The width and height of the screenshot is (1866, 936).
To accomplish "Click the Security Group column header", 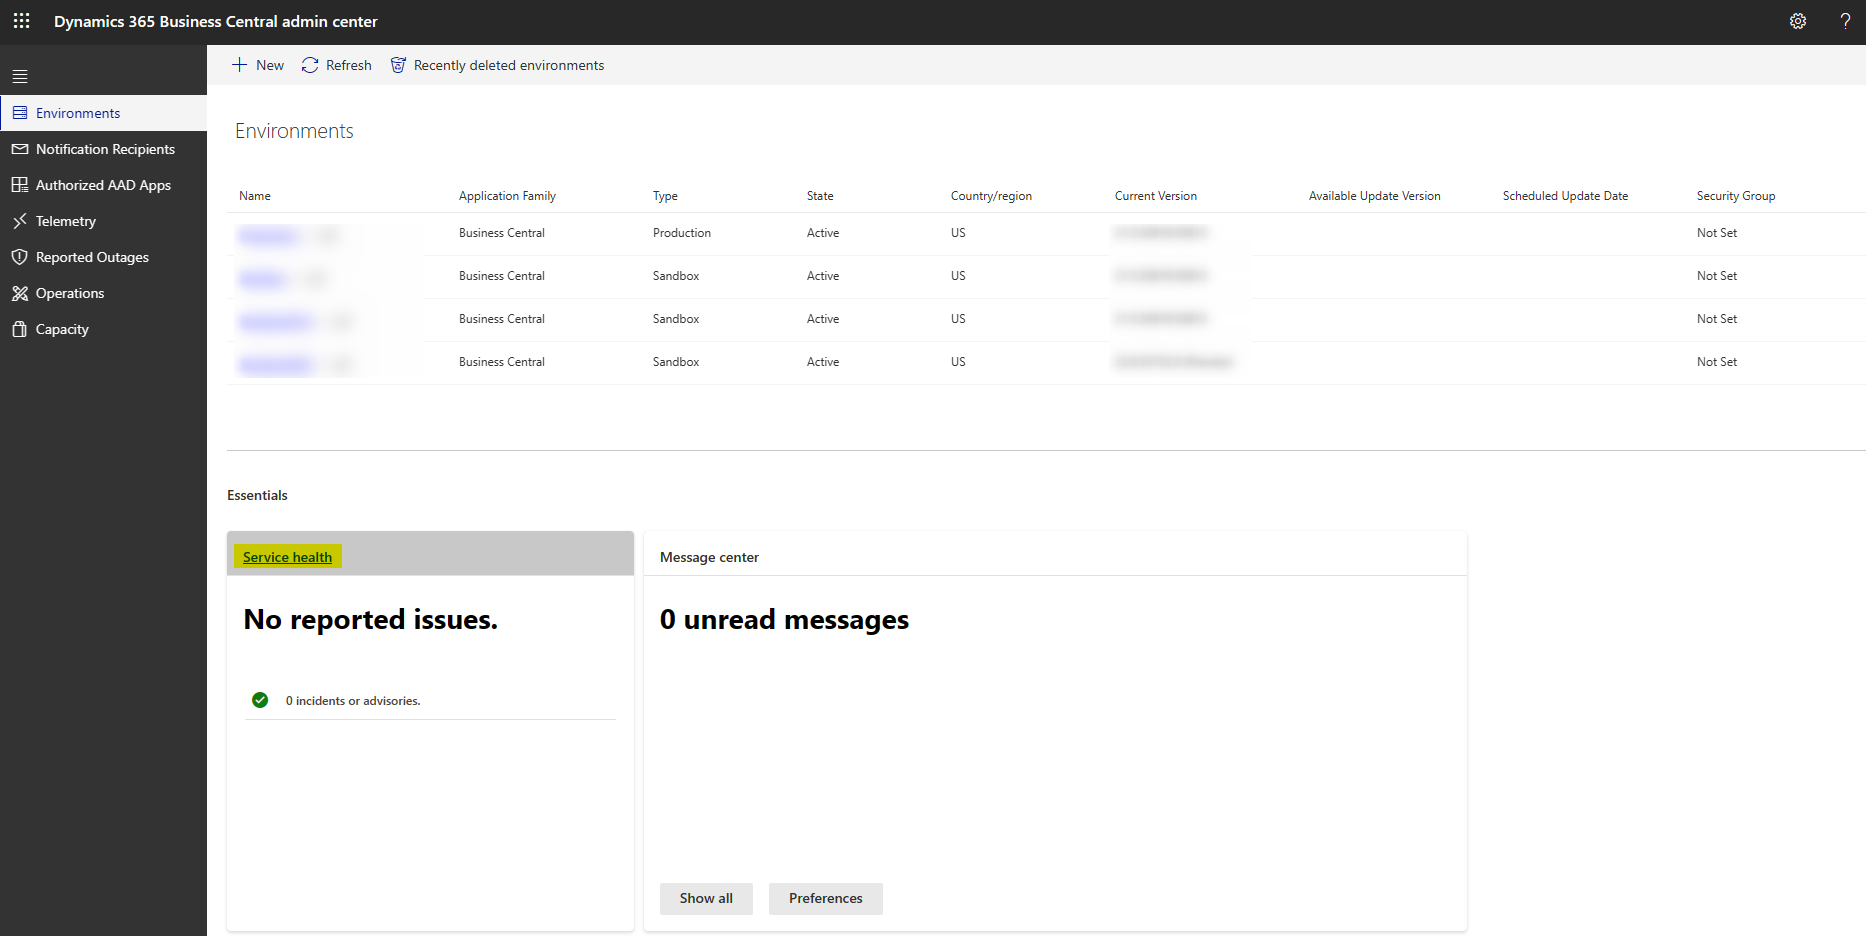I will pos(1736,196).
